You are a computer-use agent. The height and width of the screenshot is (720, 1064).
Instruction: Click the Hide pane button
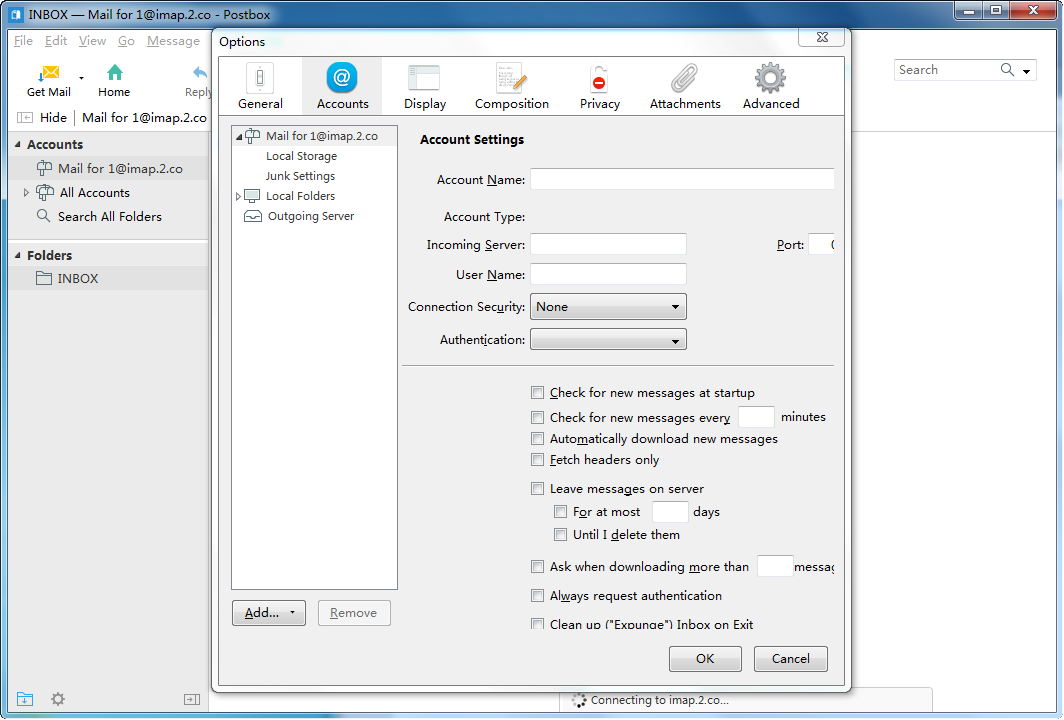click(42, 117)
